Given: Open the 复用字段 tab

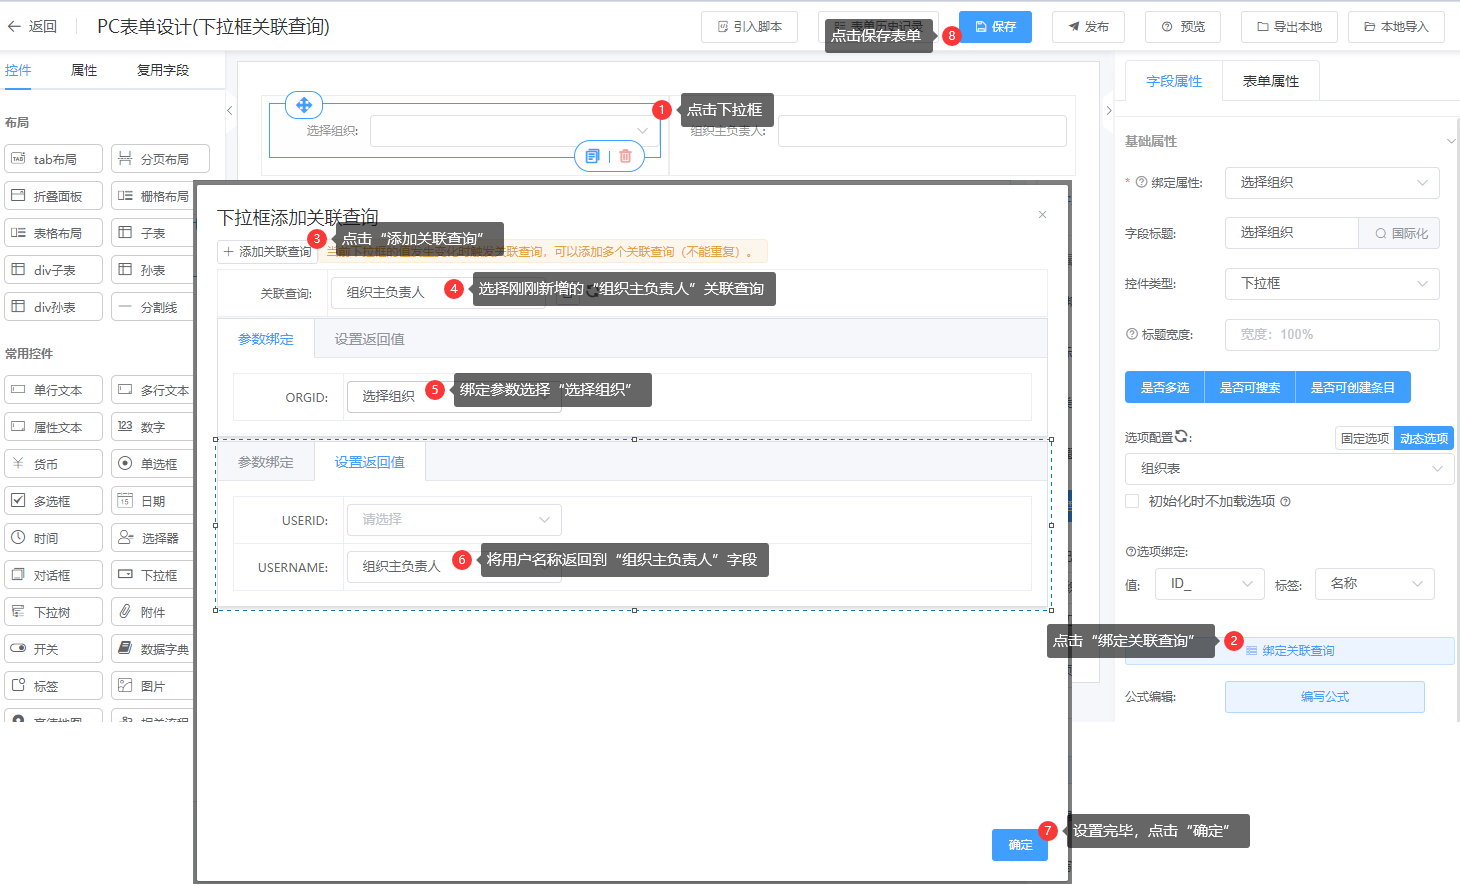Looking at the screenshot, I should point(163,70).
